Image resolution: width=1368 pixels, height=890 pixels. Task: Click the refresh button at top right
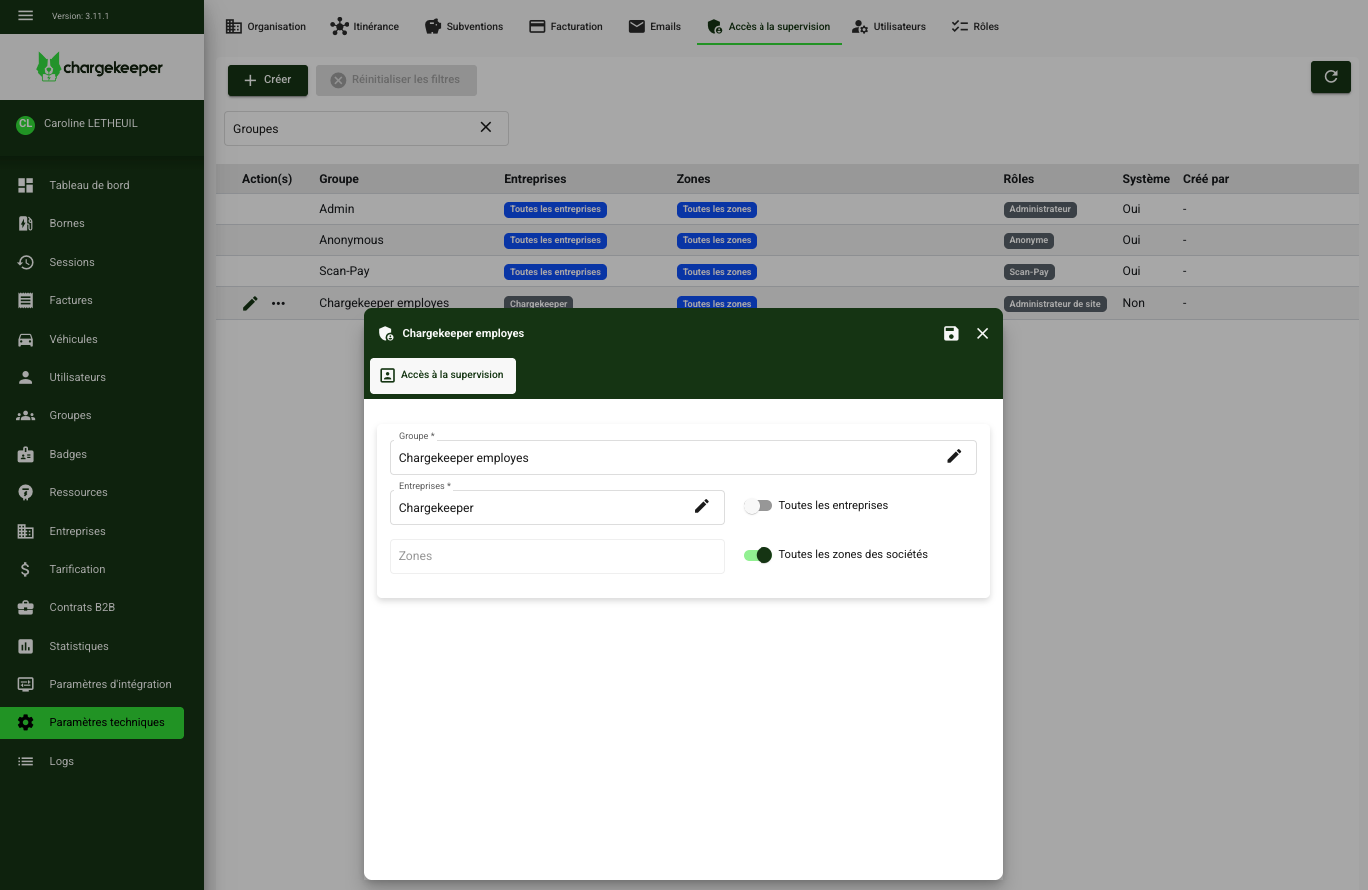tap(1330, 77)
